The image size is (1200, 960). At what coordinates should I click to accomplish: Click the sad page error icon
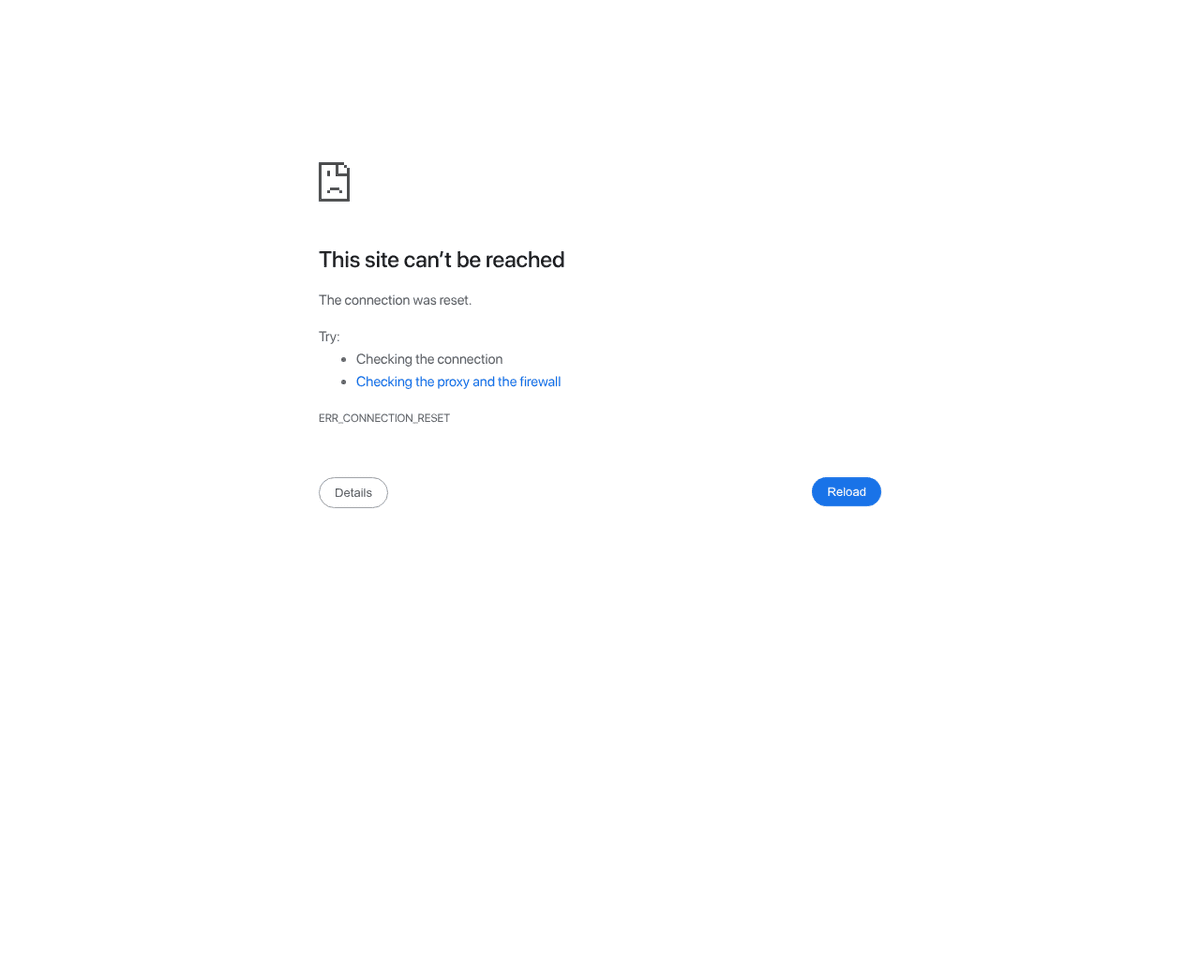pyautogui.click(x=334, y=182)
